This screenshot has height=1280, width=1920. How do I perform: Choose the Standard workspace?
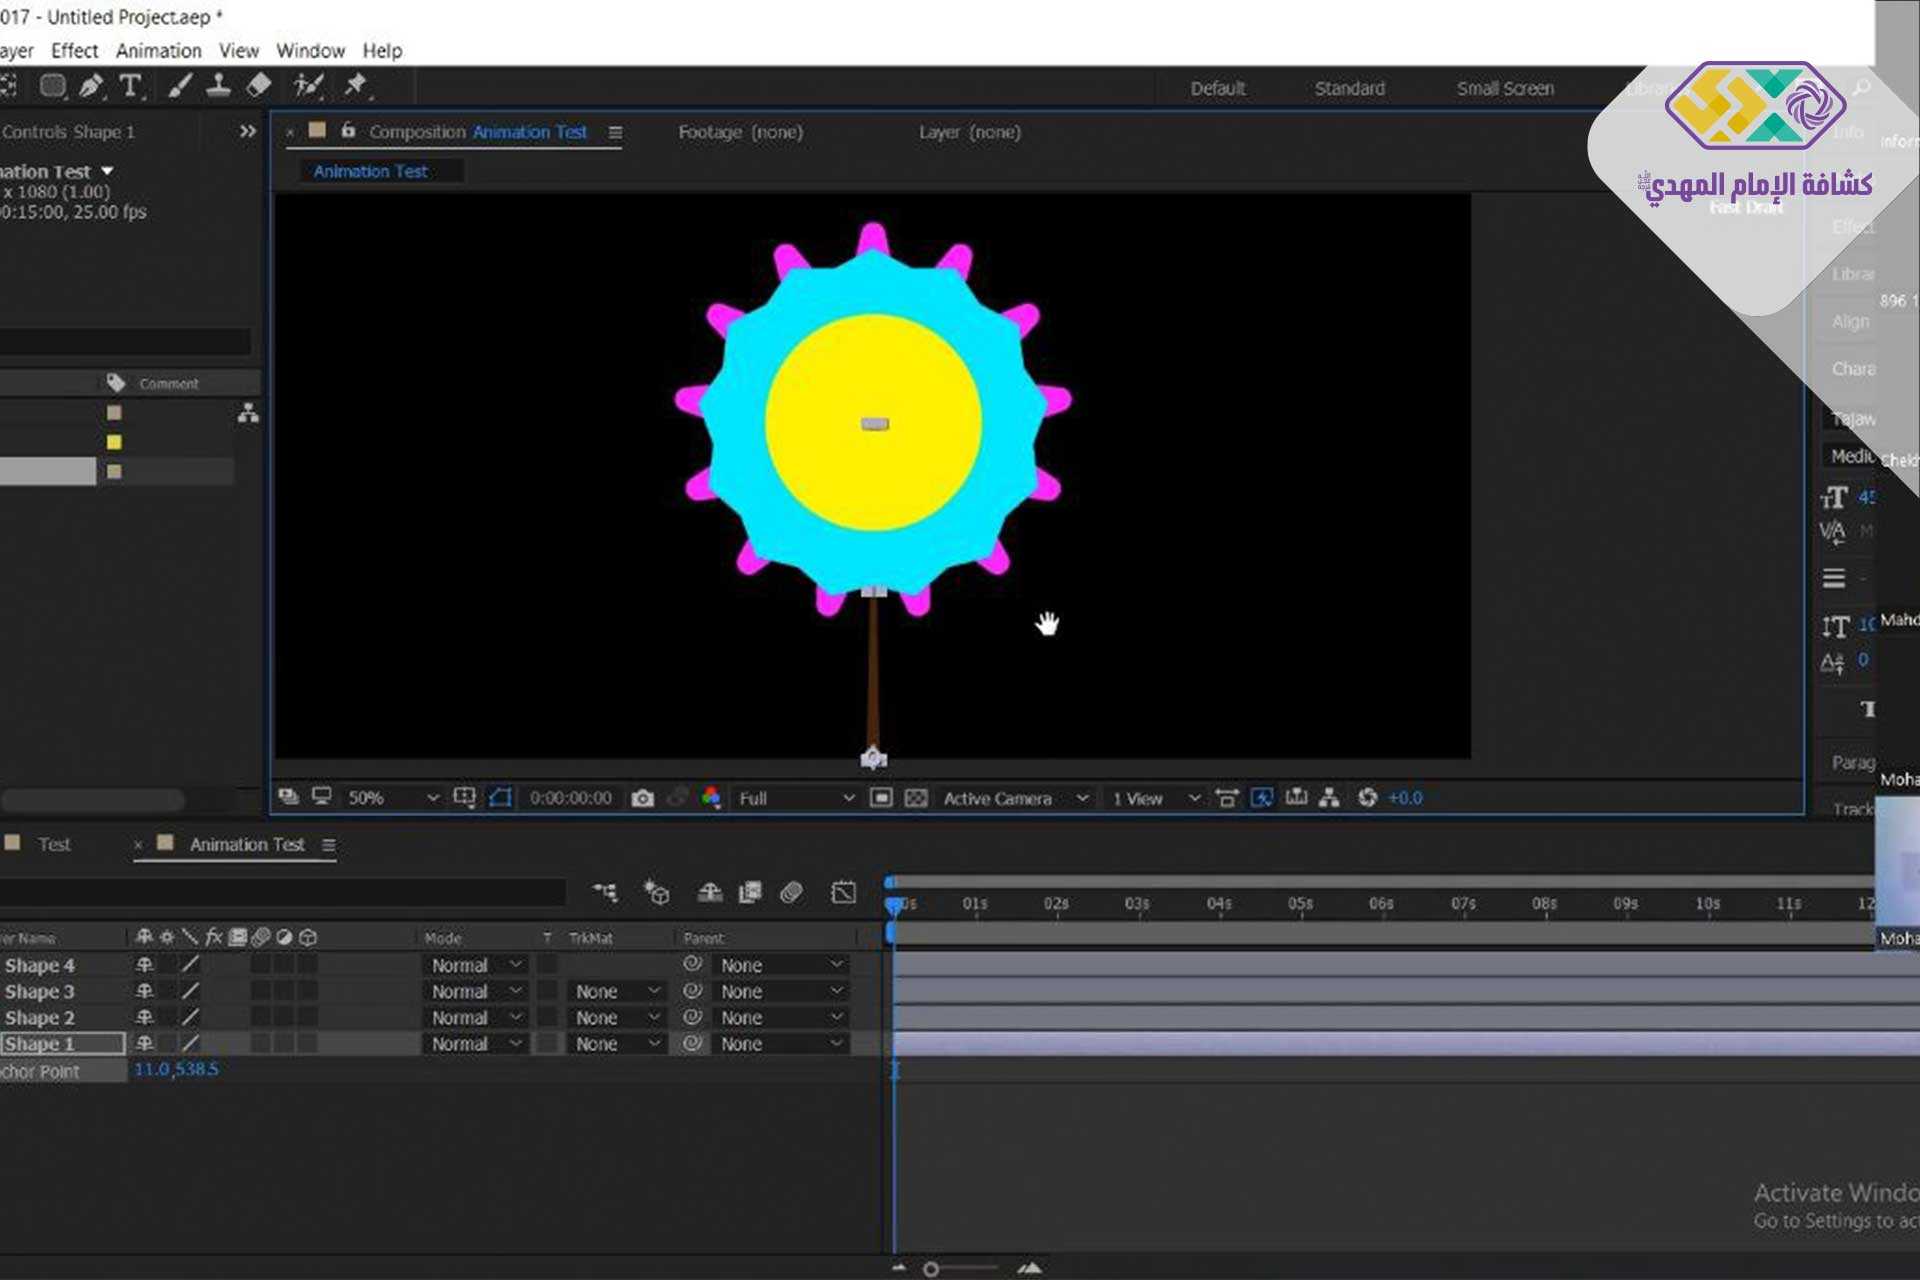[1349, 89]
